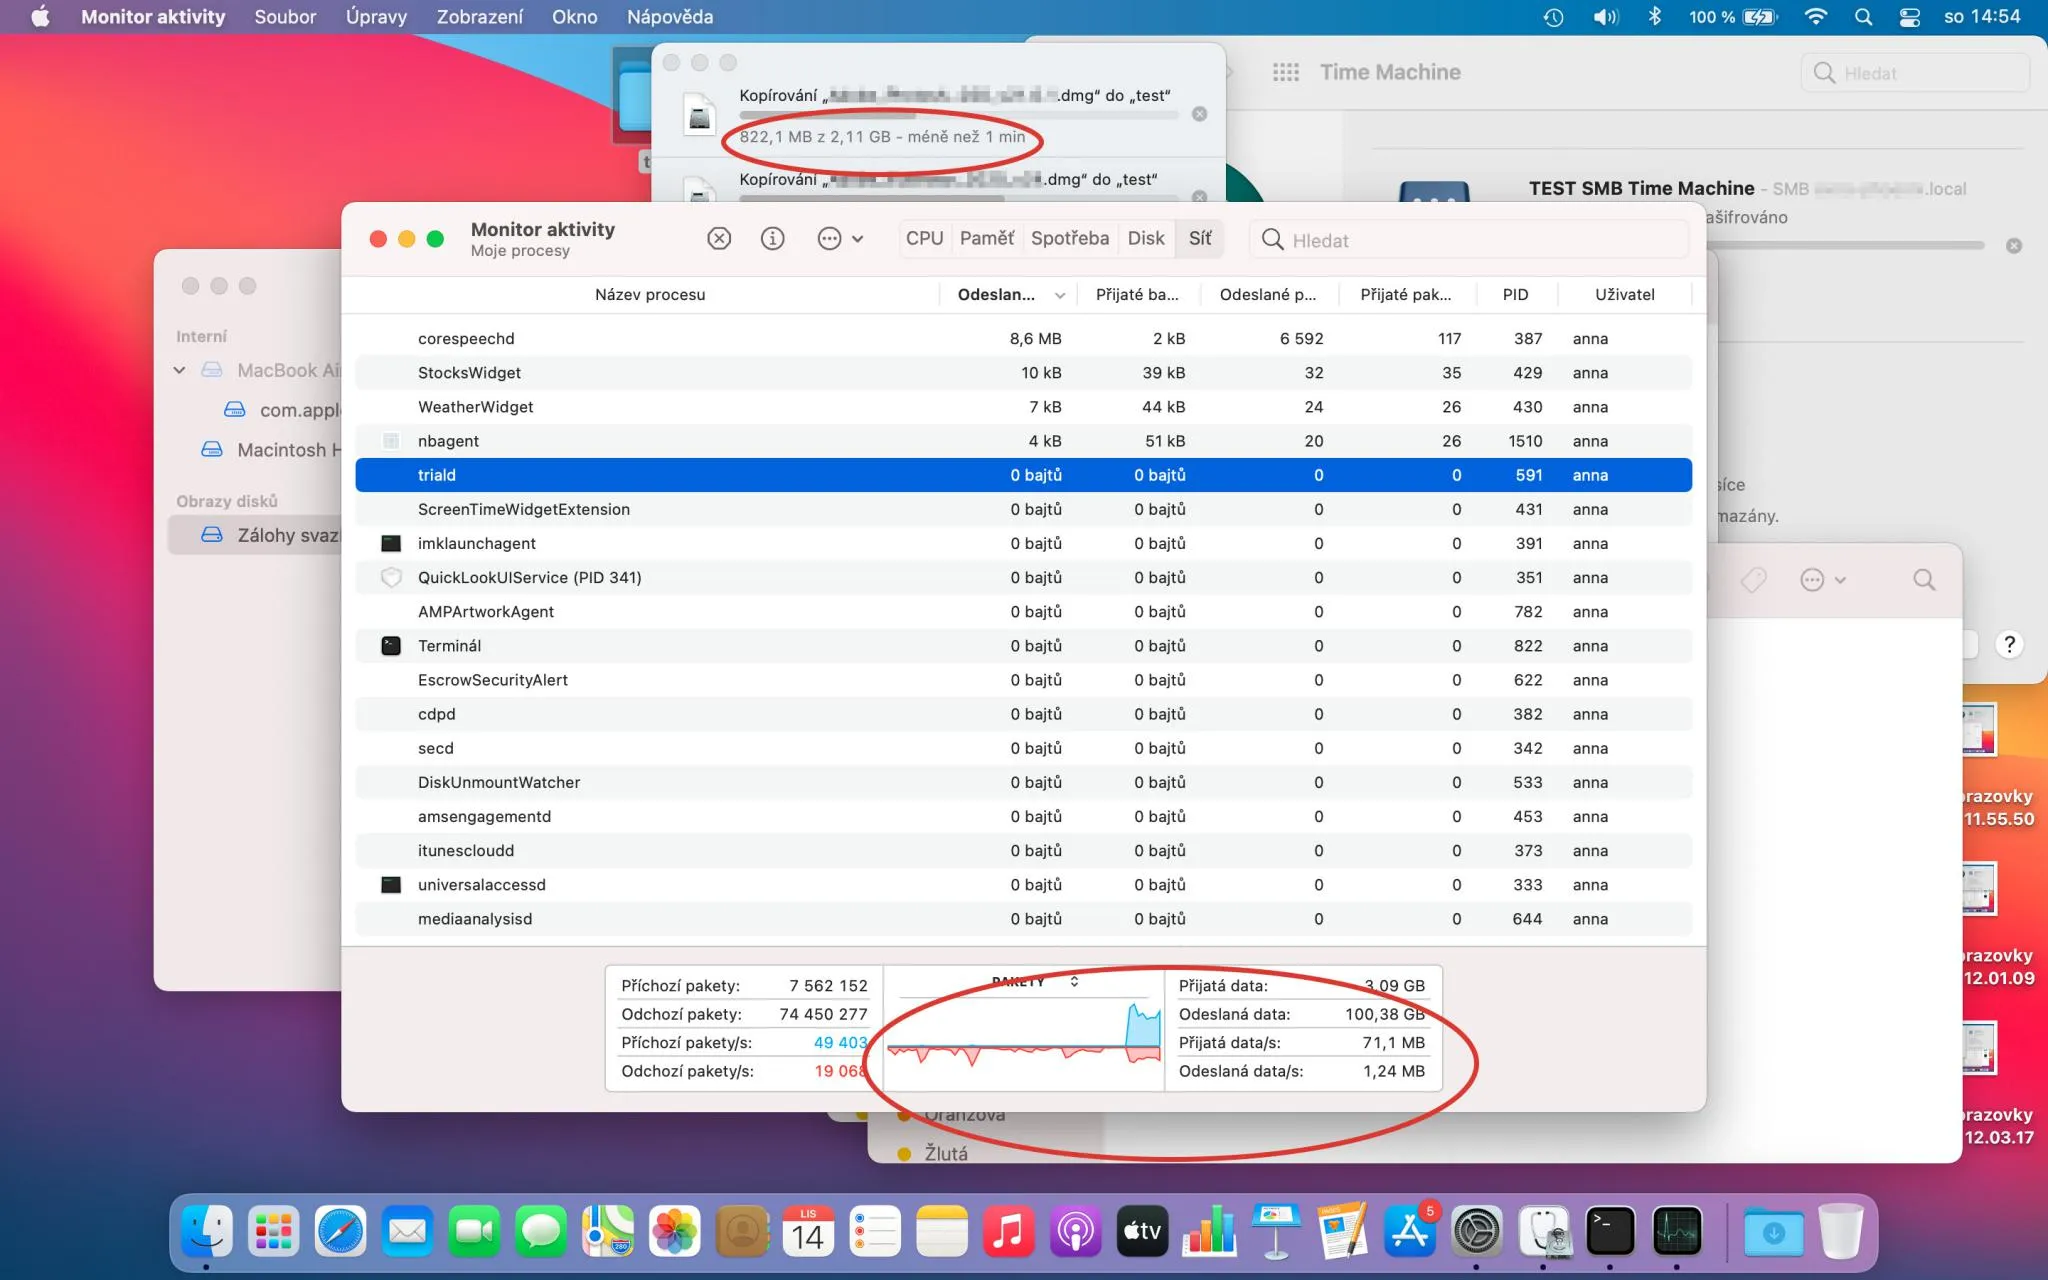Click the first file copy progress bar
Viewport: 2048px width, 1280px height.
click(x=958, y=115)
